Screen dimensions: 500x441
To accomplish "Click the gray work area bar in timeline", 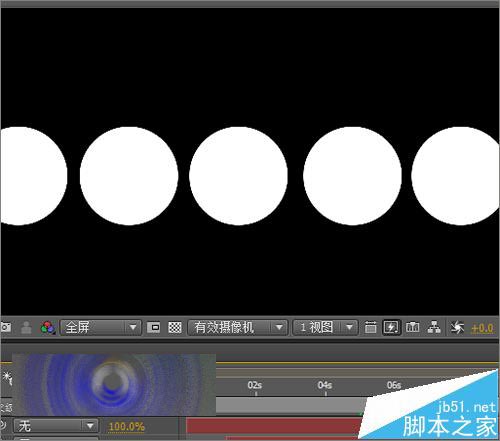I will coord(290,406).
